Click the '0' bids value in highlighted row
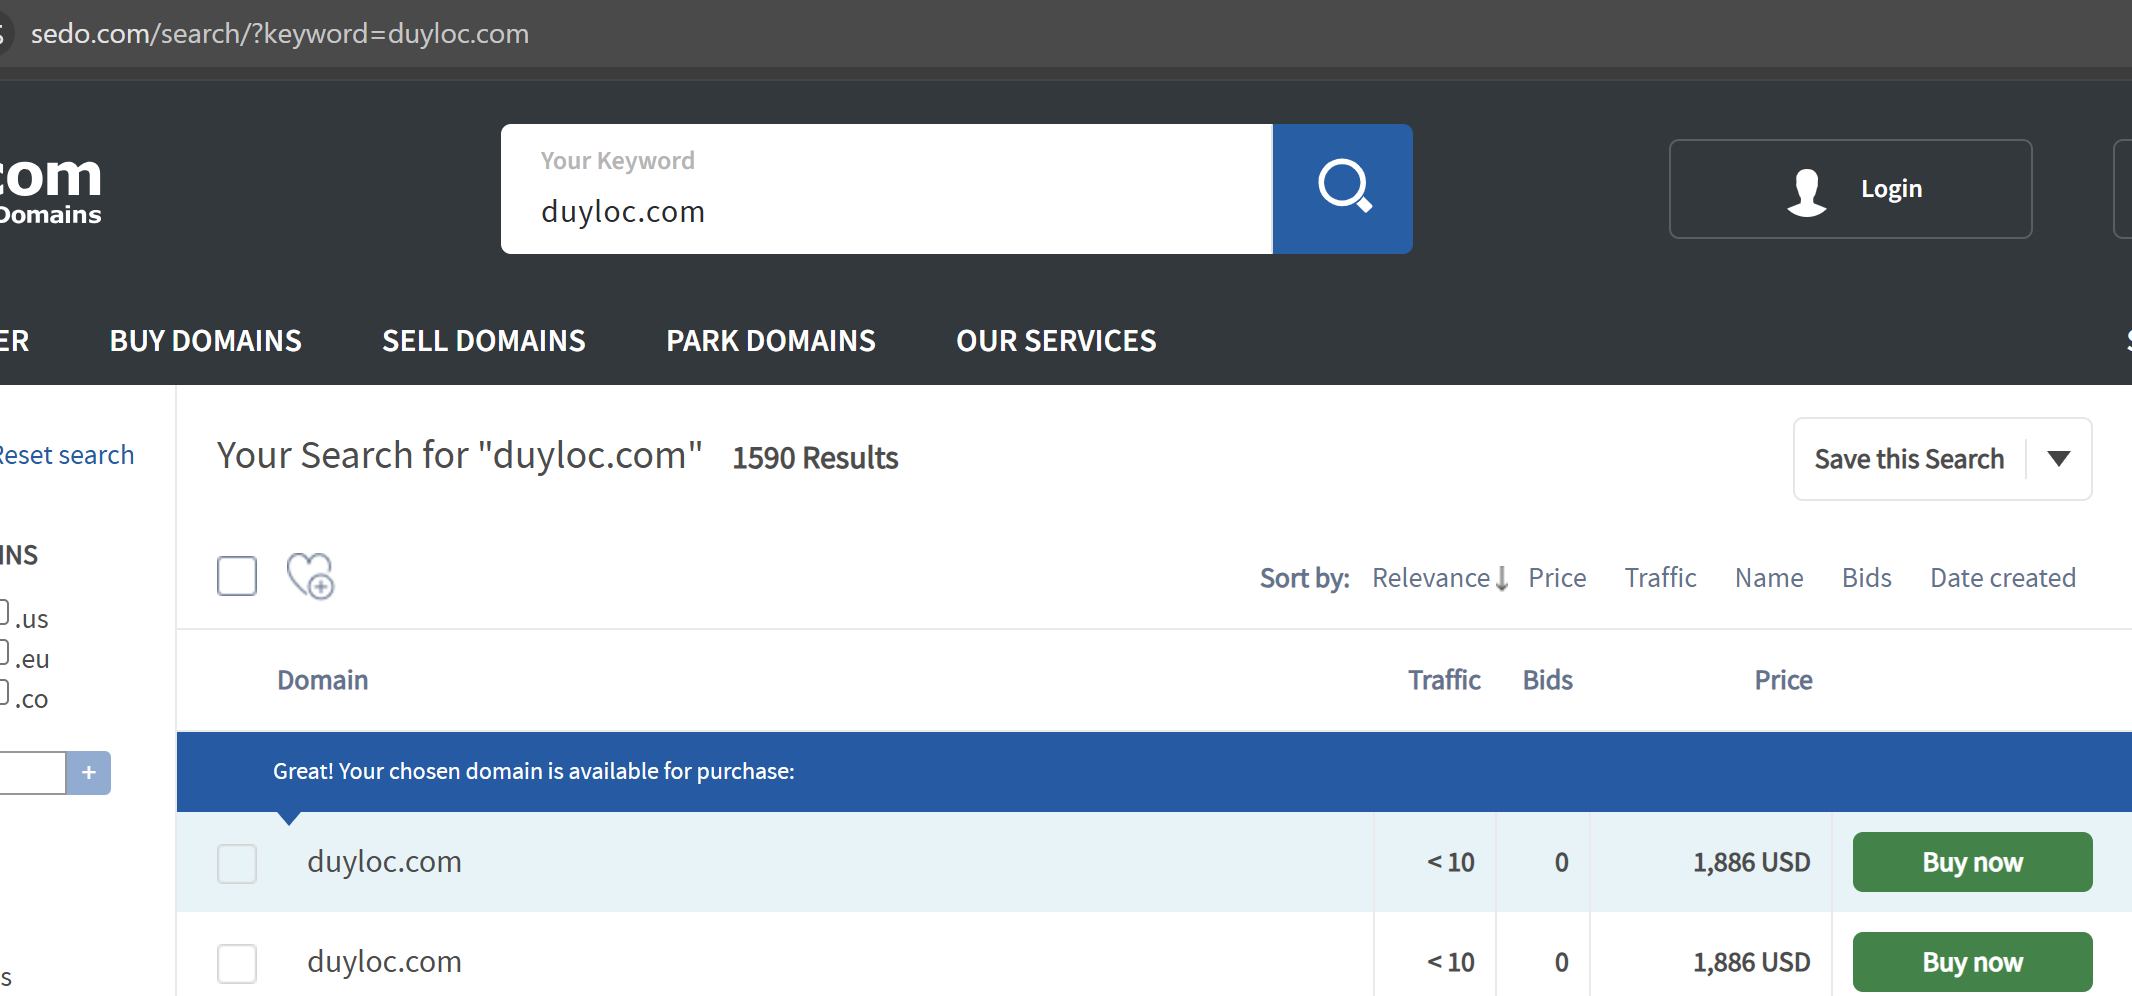Image resolution: width=2132 pixels, height=996 pixels. point(1561,862)
